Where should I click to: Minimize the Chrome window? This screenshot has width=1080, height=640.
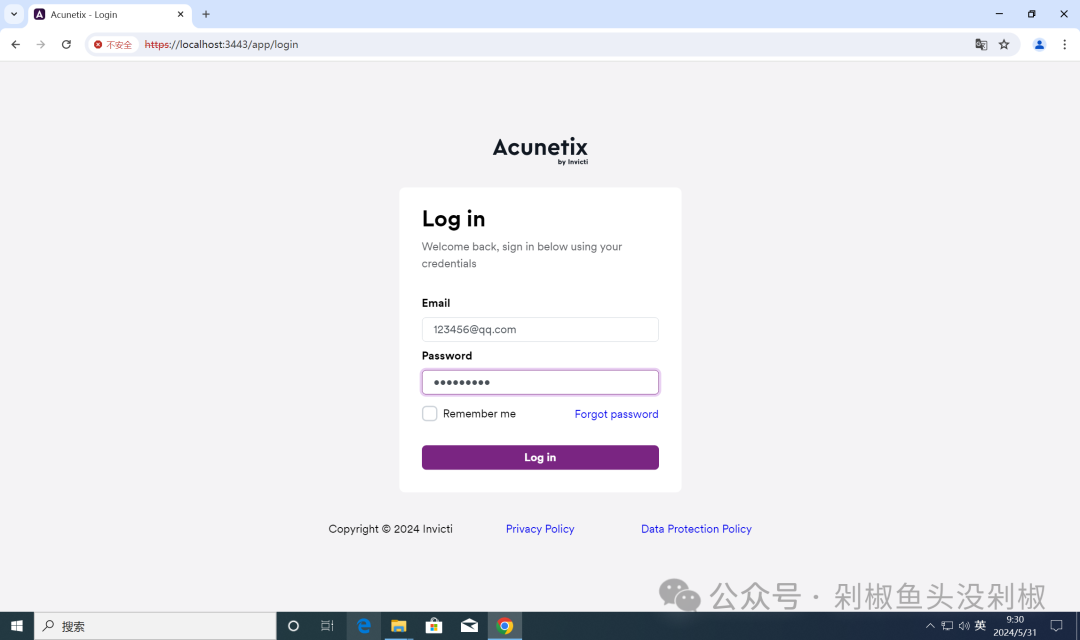[x=999, y=14]
